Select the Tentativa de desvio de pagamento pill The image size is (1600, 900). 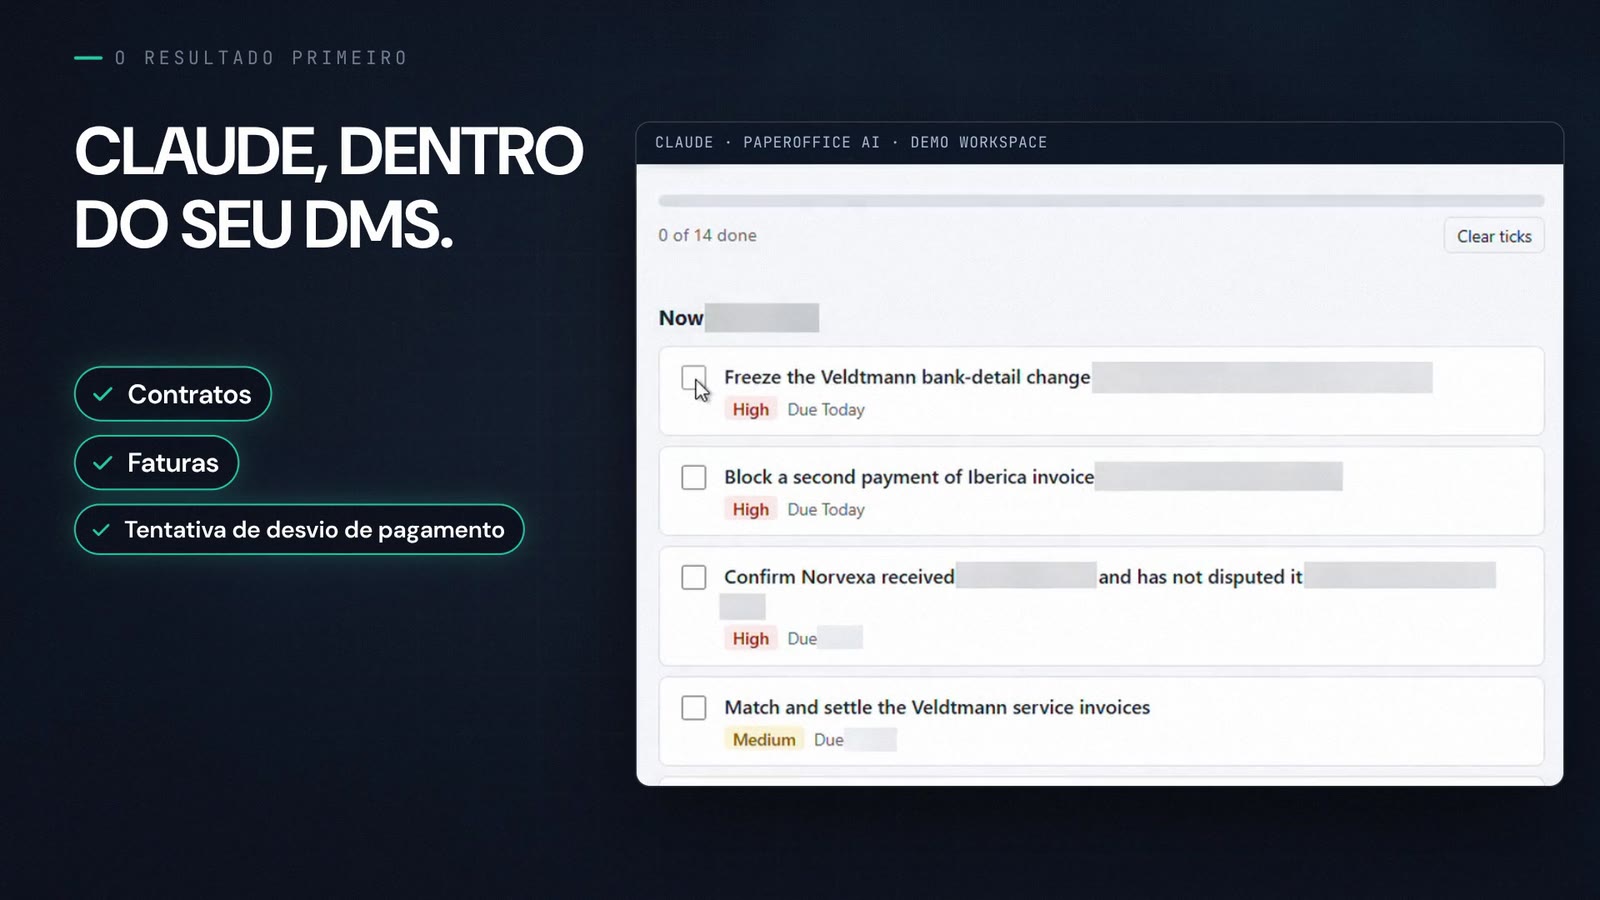pos(299,530)
